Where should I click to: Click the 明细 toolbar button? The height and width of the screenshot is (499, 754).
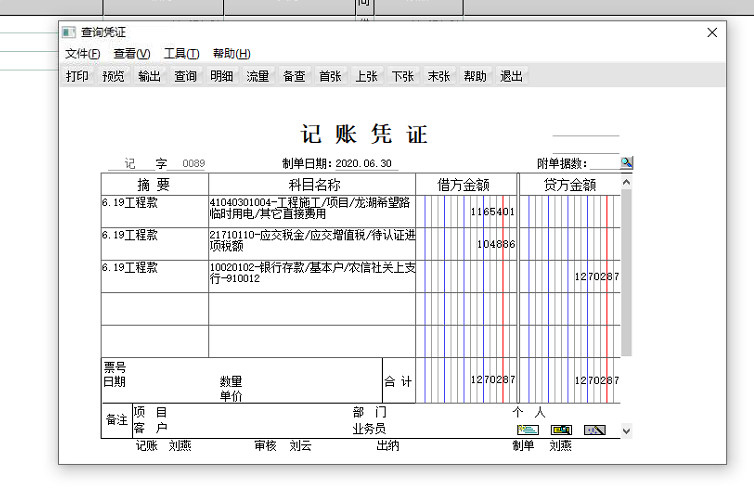pyautogui.click(x=222, y=76)
